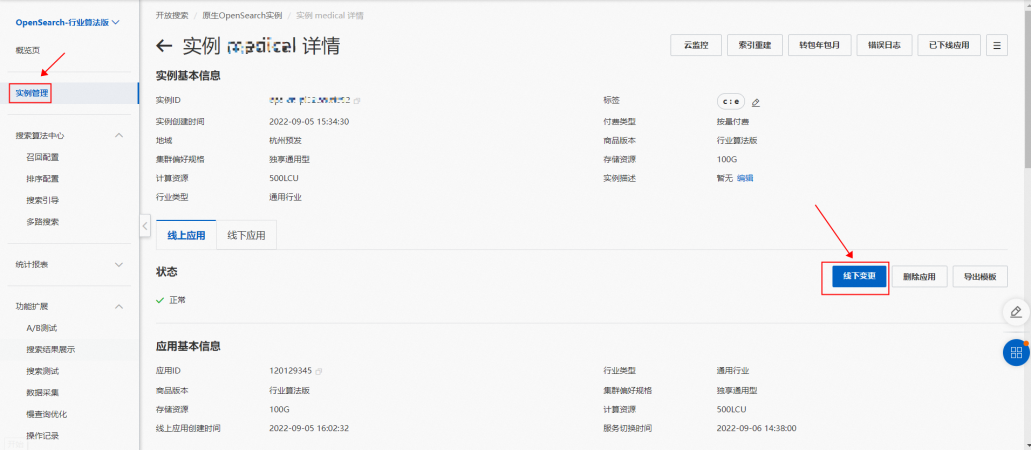Image resolution: width=1031 pixels, height=450 pixels.
Task: Click the 导出模板 button
Action: tap(980, 276)
